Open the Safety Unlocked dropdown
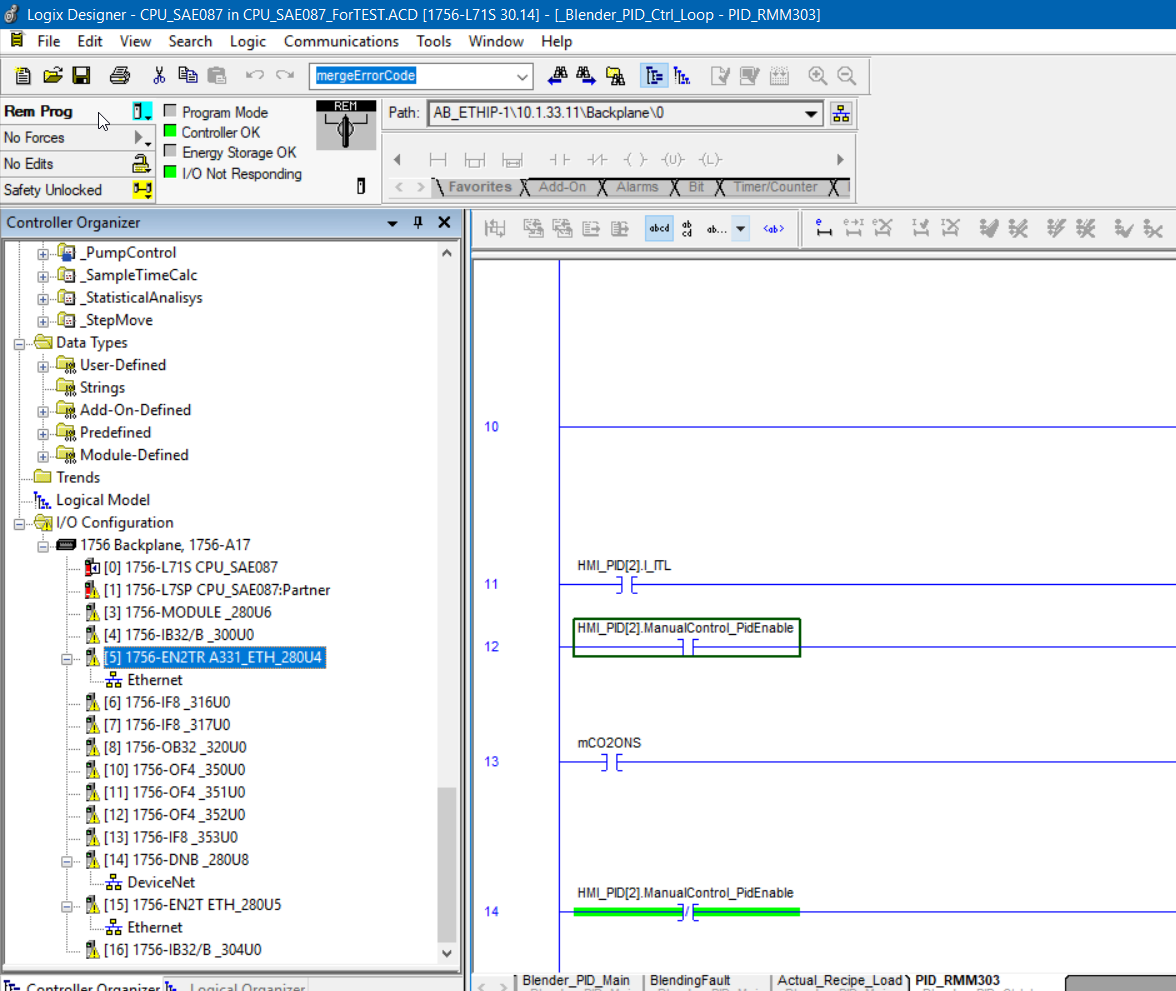This screenshot has height=991, width=1176. (142, 190)
